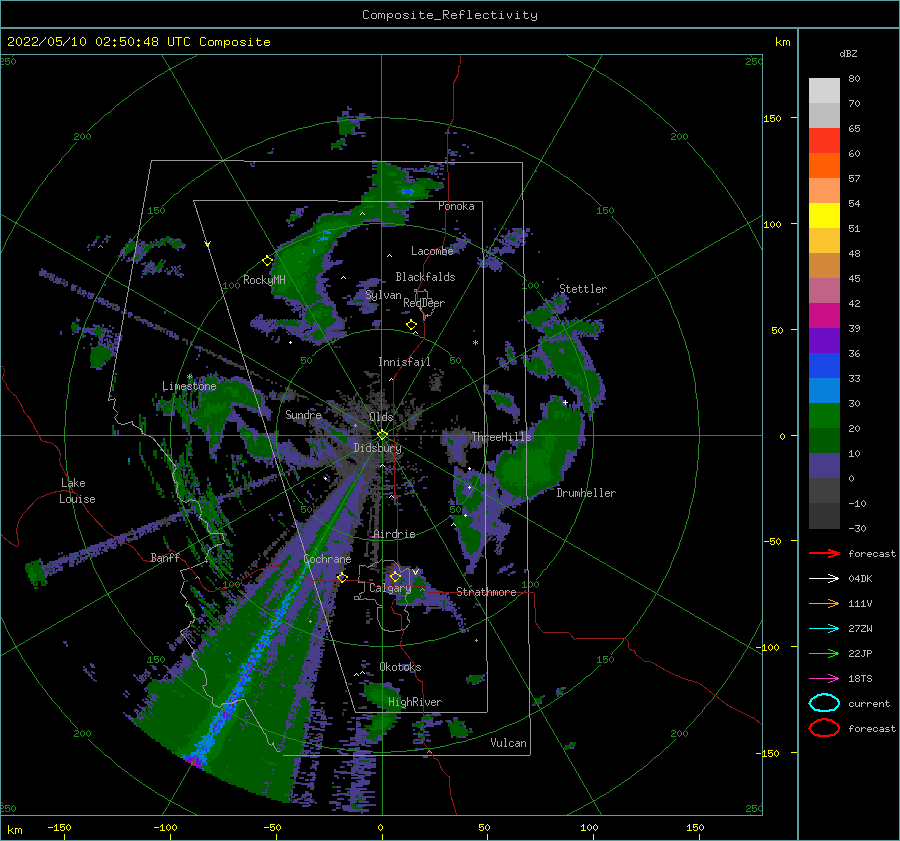Select the white 04DK arrow legend icon
The height and width of the screenshot is (841, 900).
pyautogui.click(x=824, y=578)
